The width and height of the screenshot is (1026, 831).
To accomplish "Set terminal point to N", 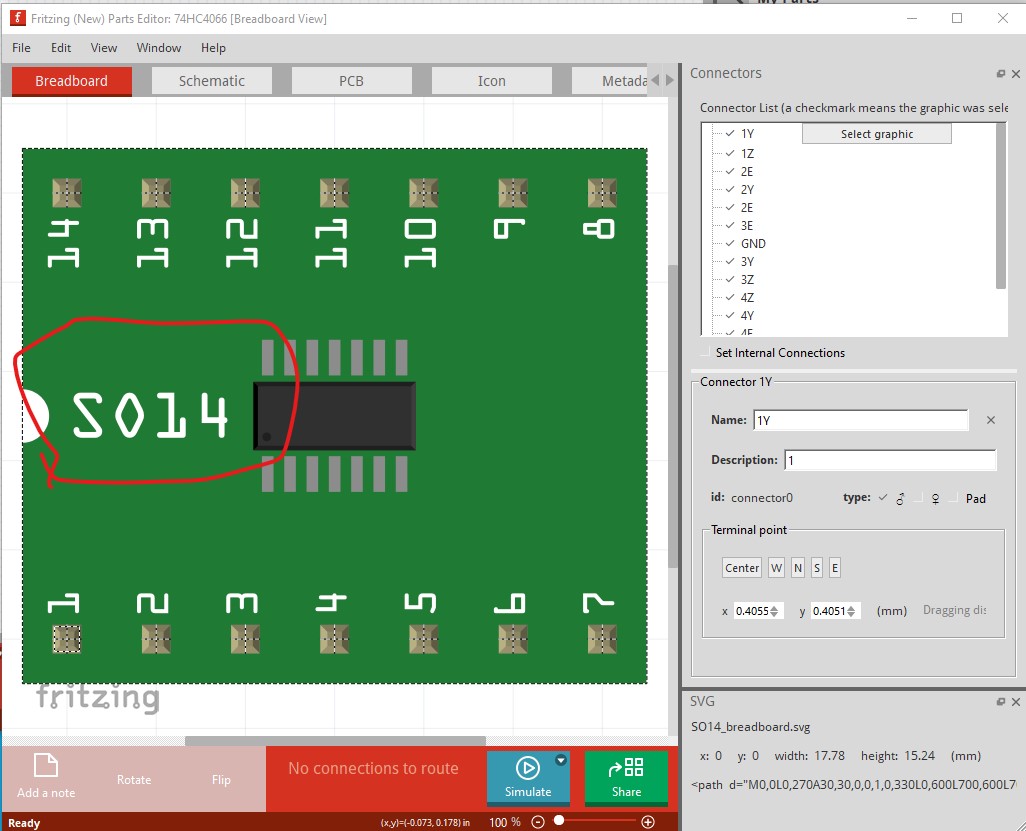I will pyautogui.click(x=798, y=568).
